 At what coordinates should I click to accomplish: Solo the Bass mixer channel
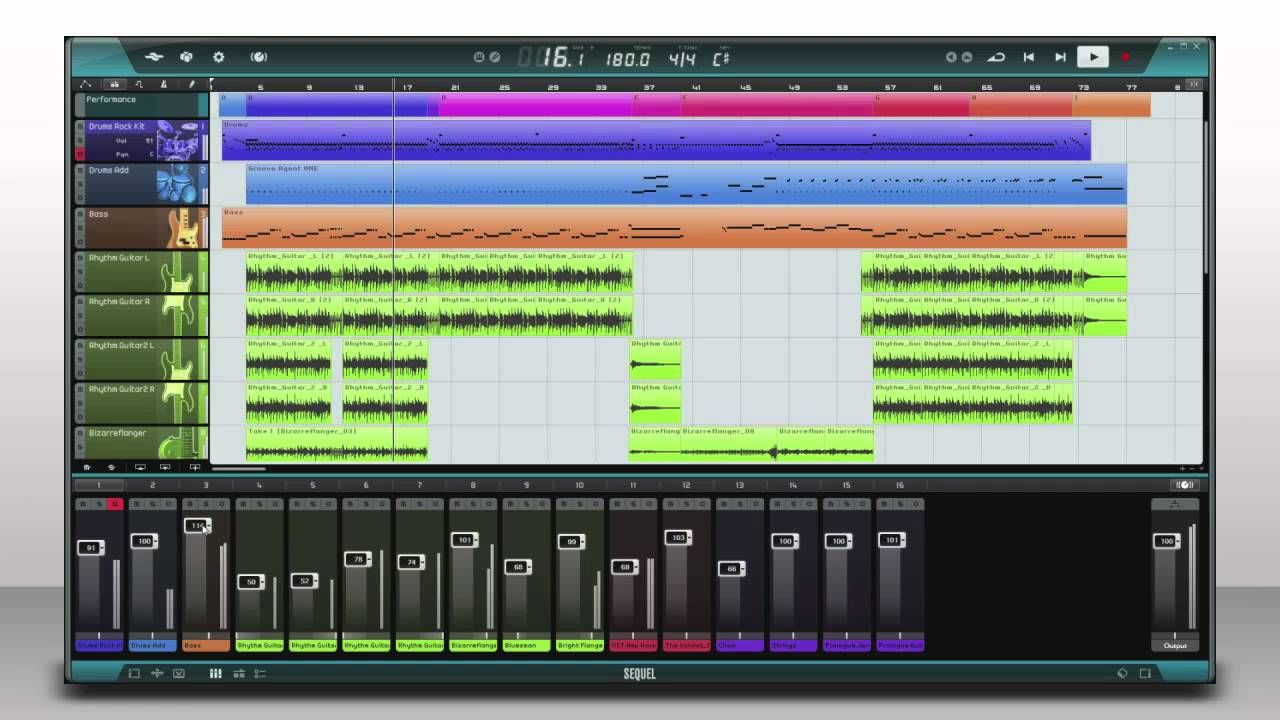pos(206,504)
